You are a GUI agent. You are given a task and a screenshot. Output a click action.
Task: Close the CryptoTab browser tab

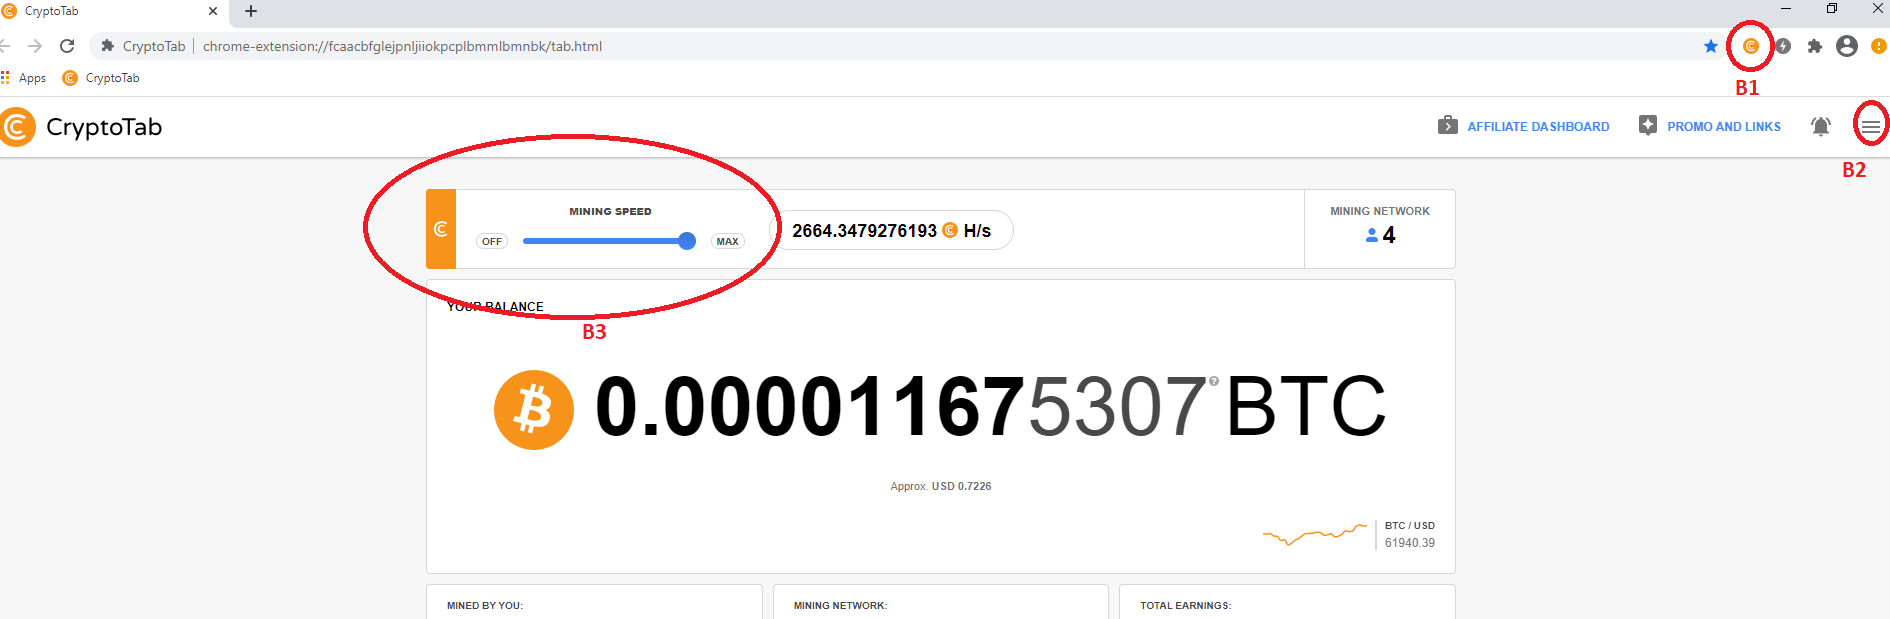(x=213, y=11)
